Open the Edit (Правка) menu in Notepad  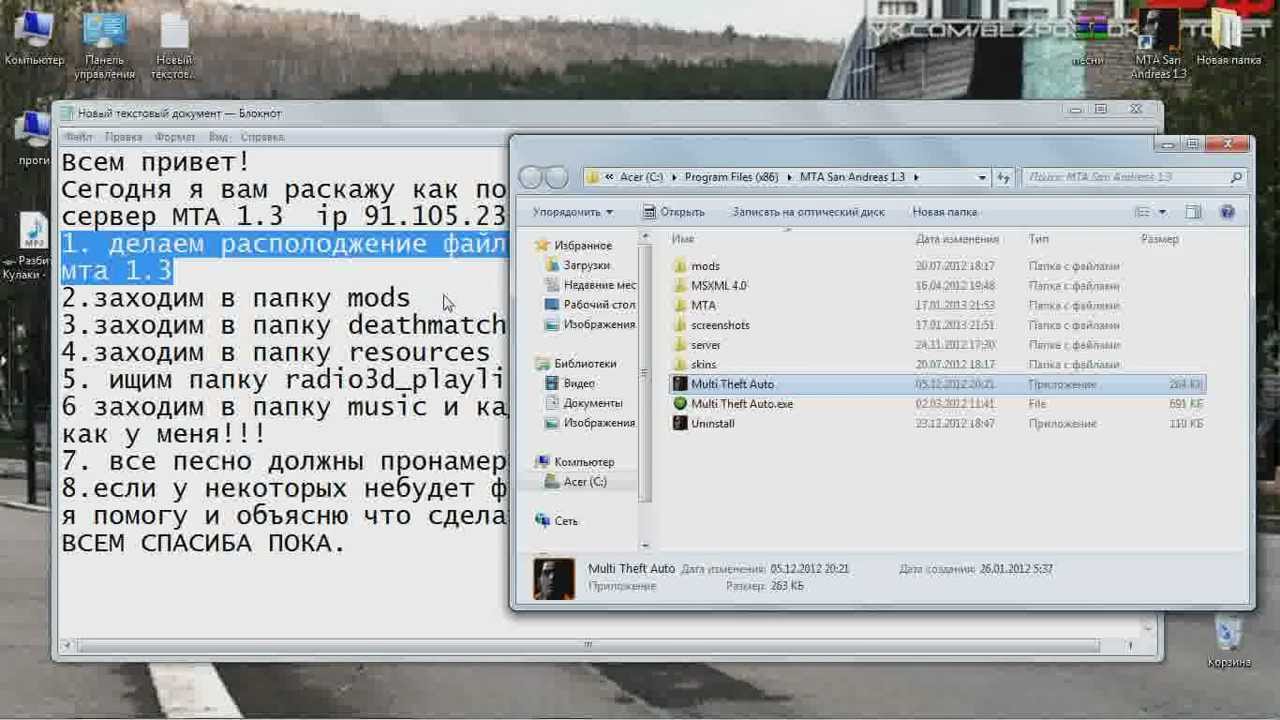[123, 137]
